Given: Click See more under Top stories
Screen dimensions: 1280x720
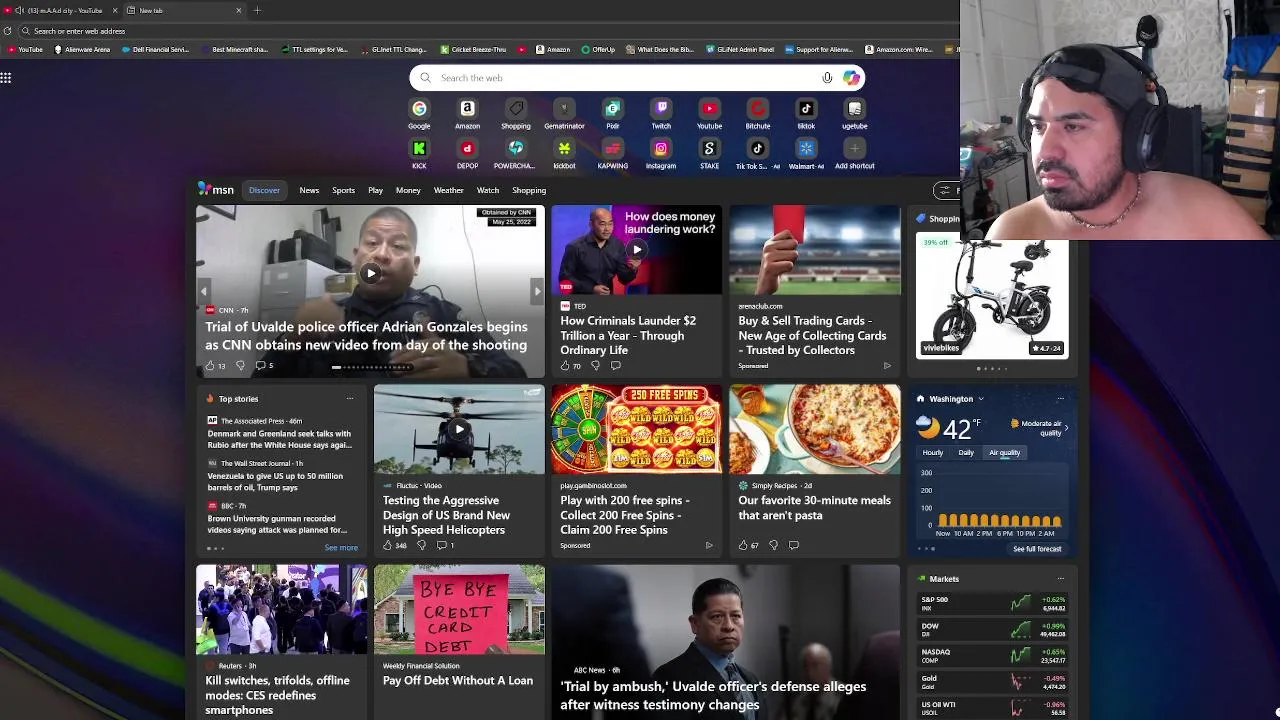Looking at the screenshot, I should 341,548.
